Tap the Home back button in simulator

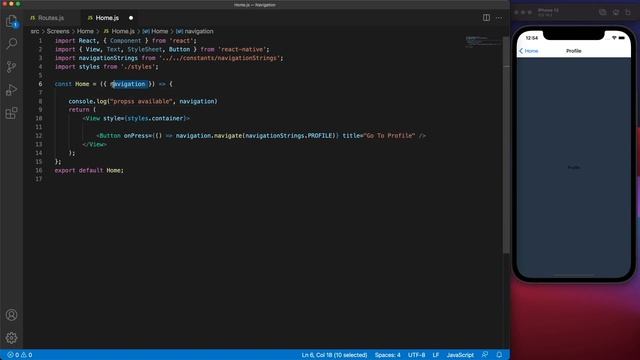(529, 51)
